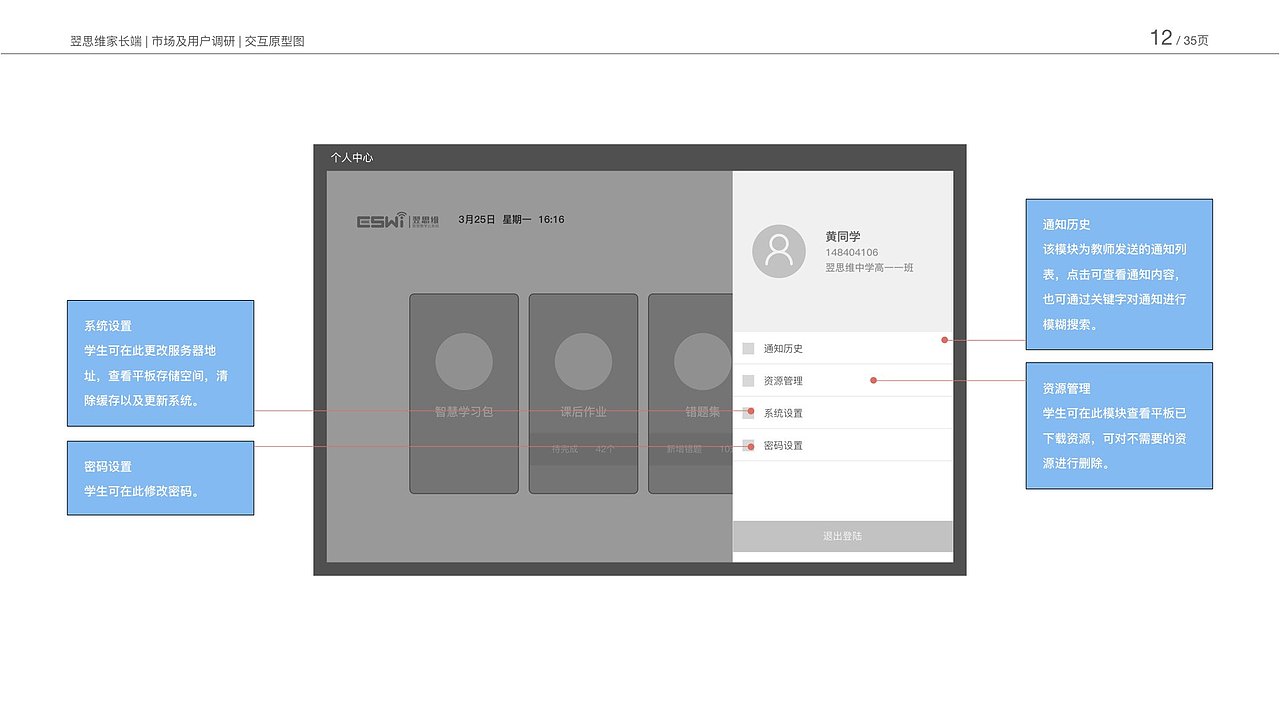
Task: Click the 通知历史 annotation box
Action: (1119, 274)
